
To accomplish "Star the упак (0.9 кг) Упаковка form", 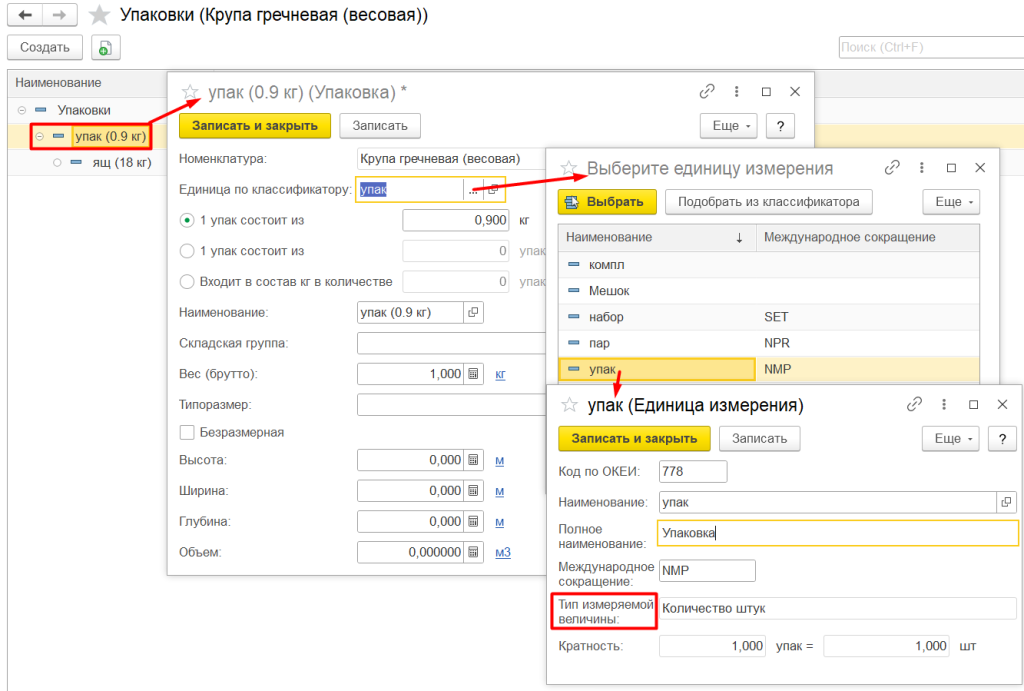I will point(190,92).
